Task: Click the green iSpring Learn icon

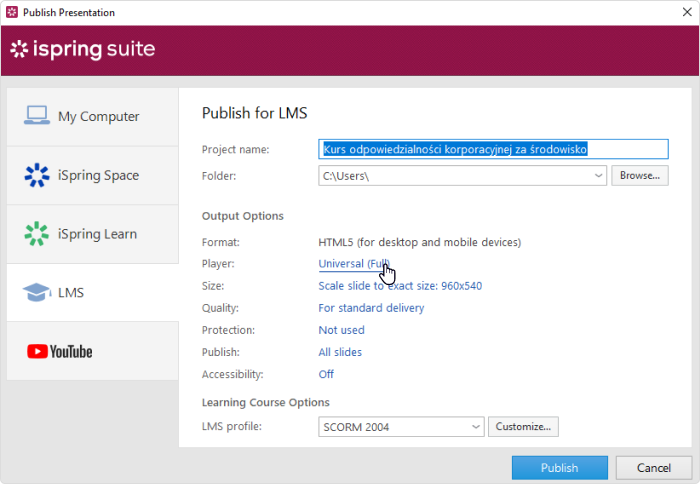Action: pos(37,234)
